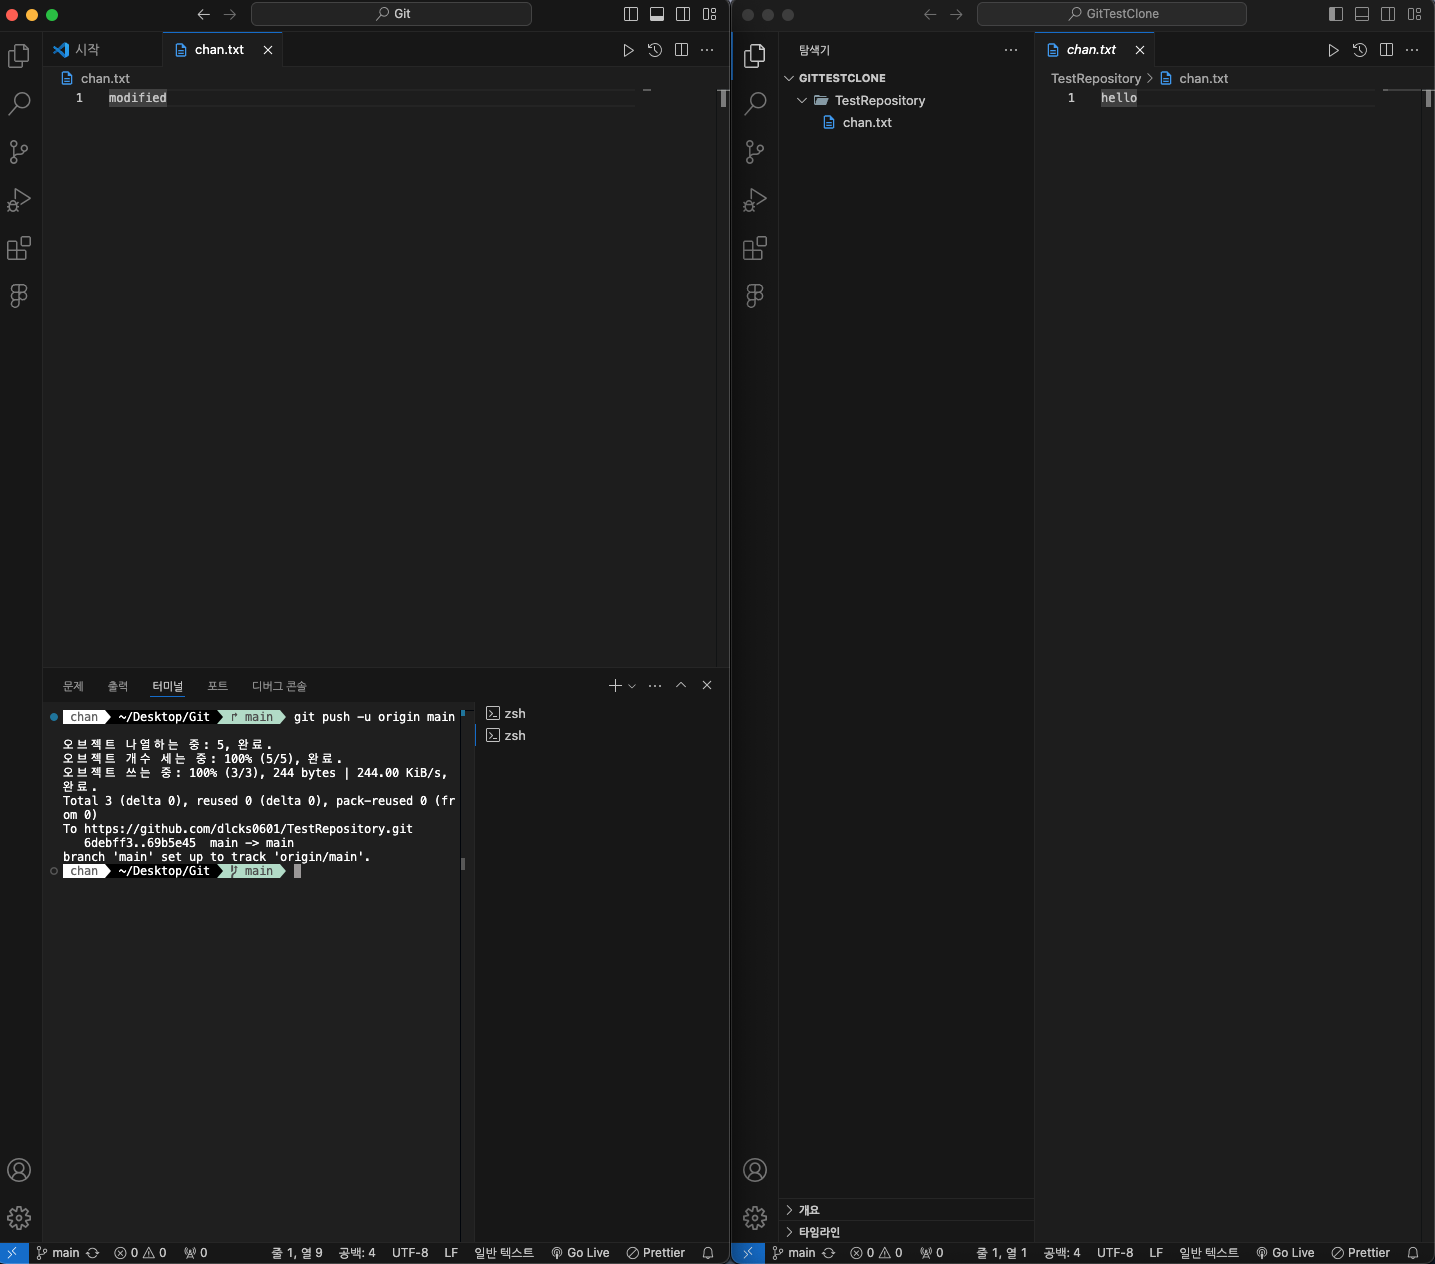1435x1264 pixels.
Task: Toggle primary sidebar in GitTestClone title bar
Action: point(1335,14)
